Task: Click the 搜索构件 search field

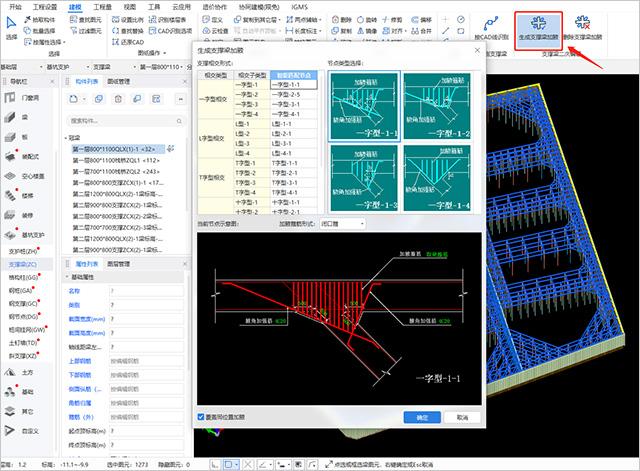Action: [x=112, y=120]
